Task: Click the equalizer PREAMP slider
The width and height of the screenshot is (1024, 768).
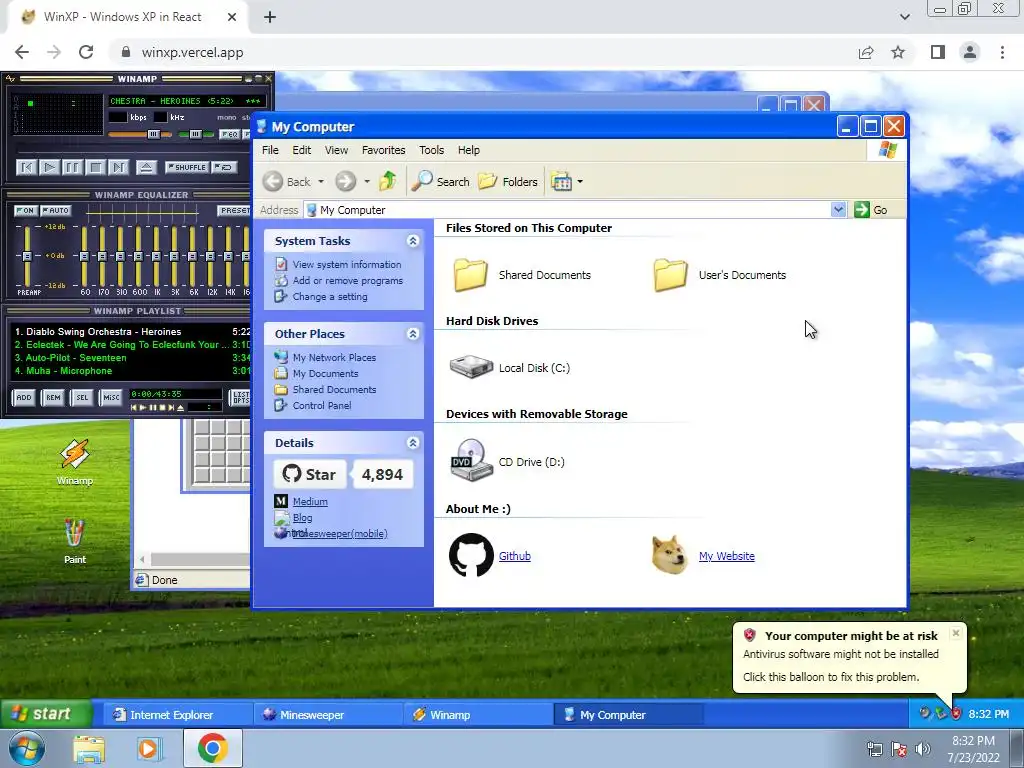Action: point(27,256)
